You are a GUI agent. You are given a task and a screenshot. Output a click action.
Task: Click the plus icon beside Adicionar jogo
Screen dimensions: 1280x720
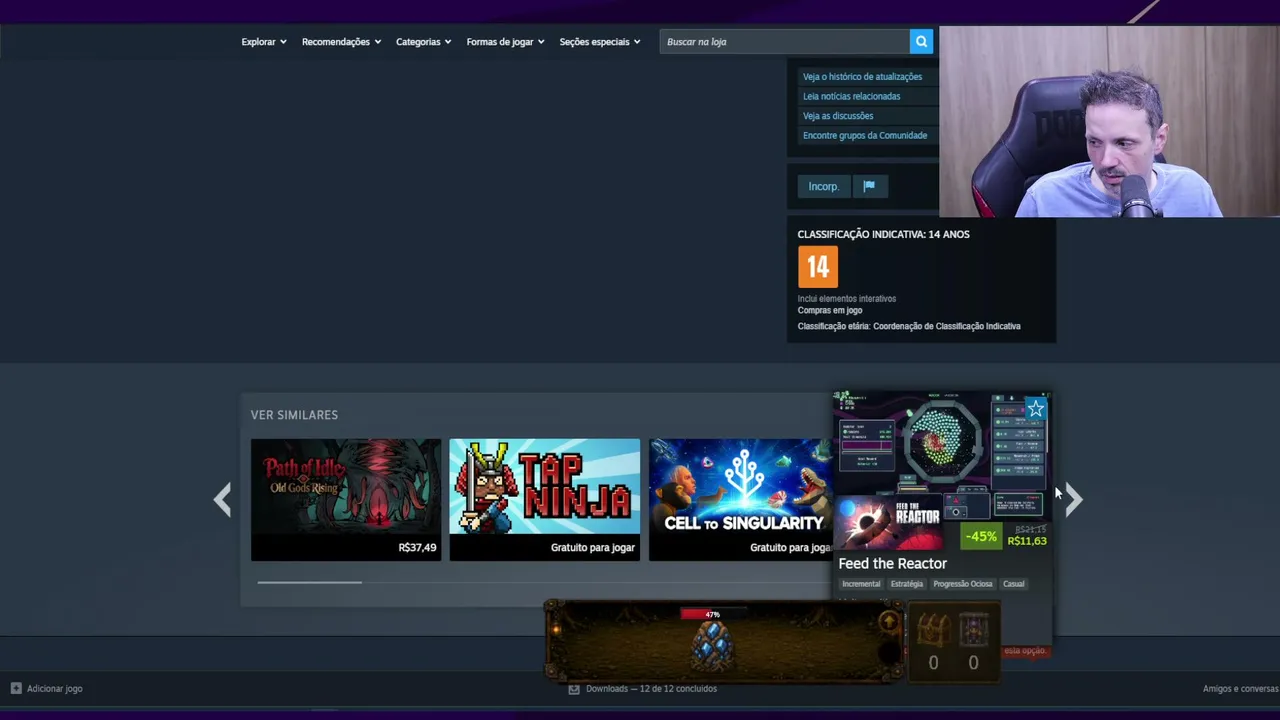point(16,688)
